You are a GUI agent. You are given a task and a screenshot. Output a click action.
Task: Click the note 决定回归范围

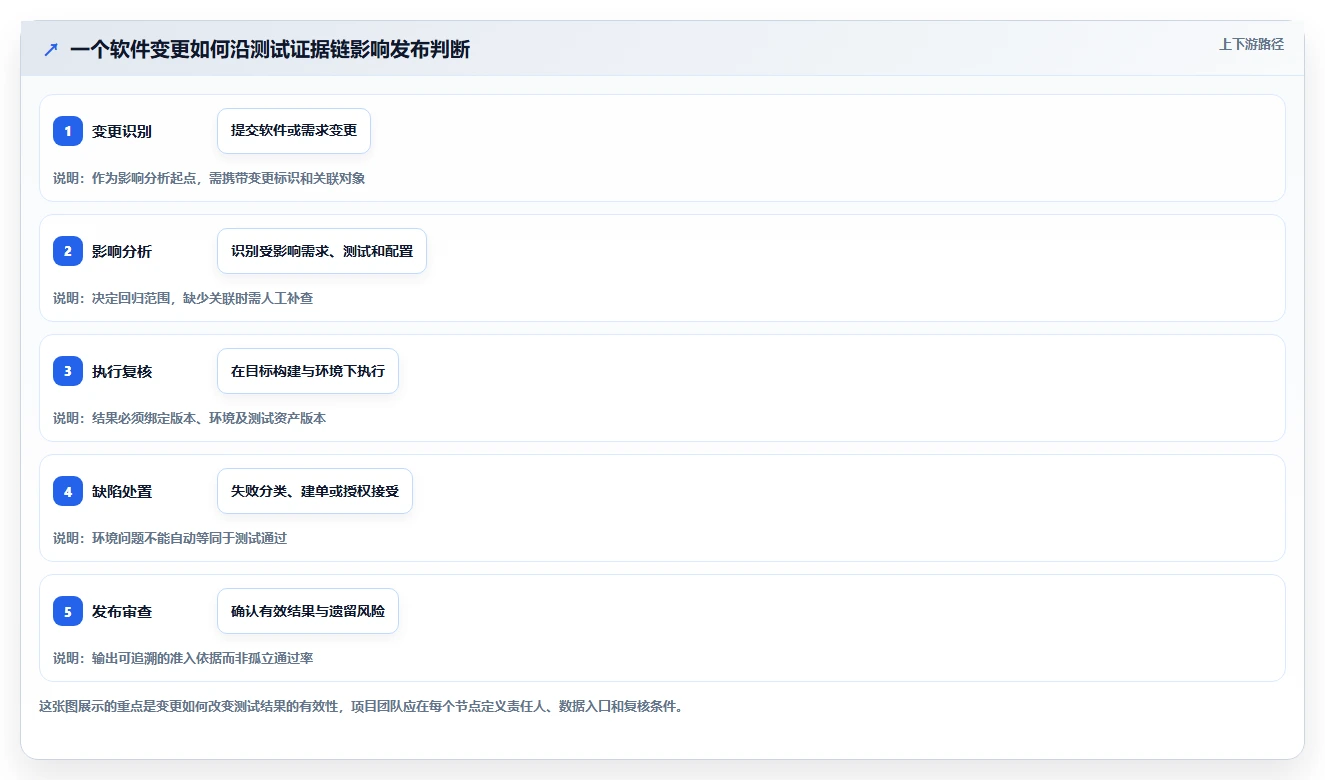click(183, 298)
